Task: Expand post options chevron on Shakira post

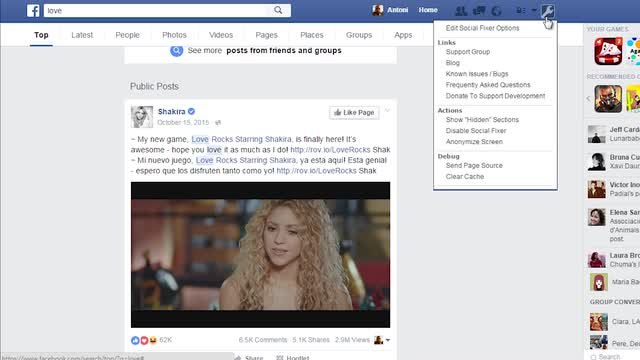Action: pos(387,111)
